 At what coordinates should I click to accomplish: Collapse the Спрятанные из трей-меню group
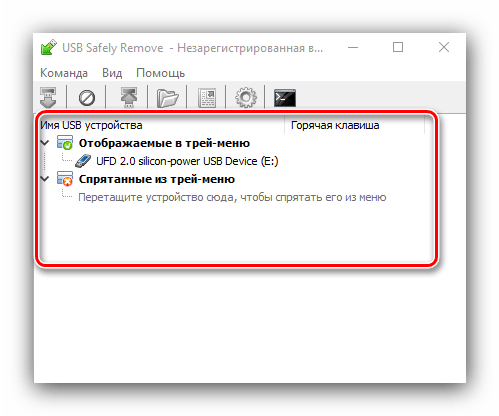(45, 179)
